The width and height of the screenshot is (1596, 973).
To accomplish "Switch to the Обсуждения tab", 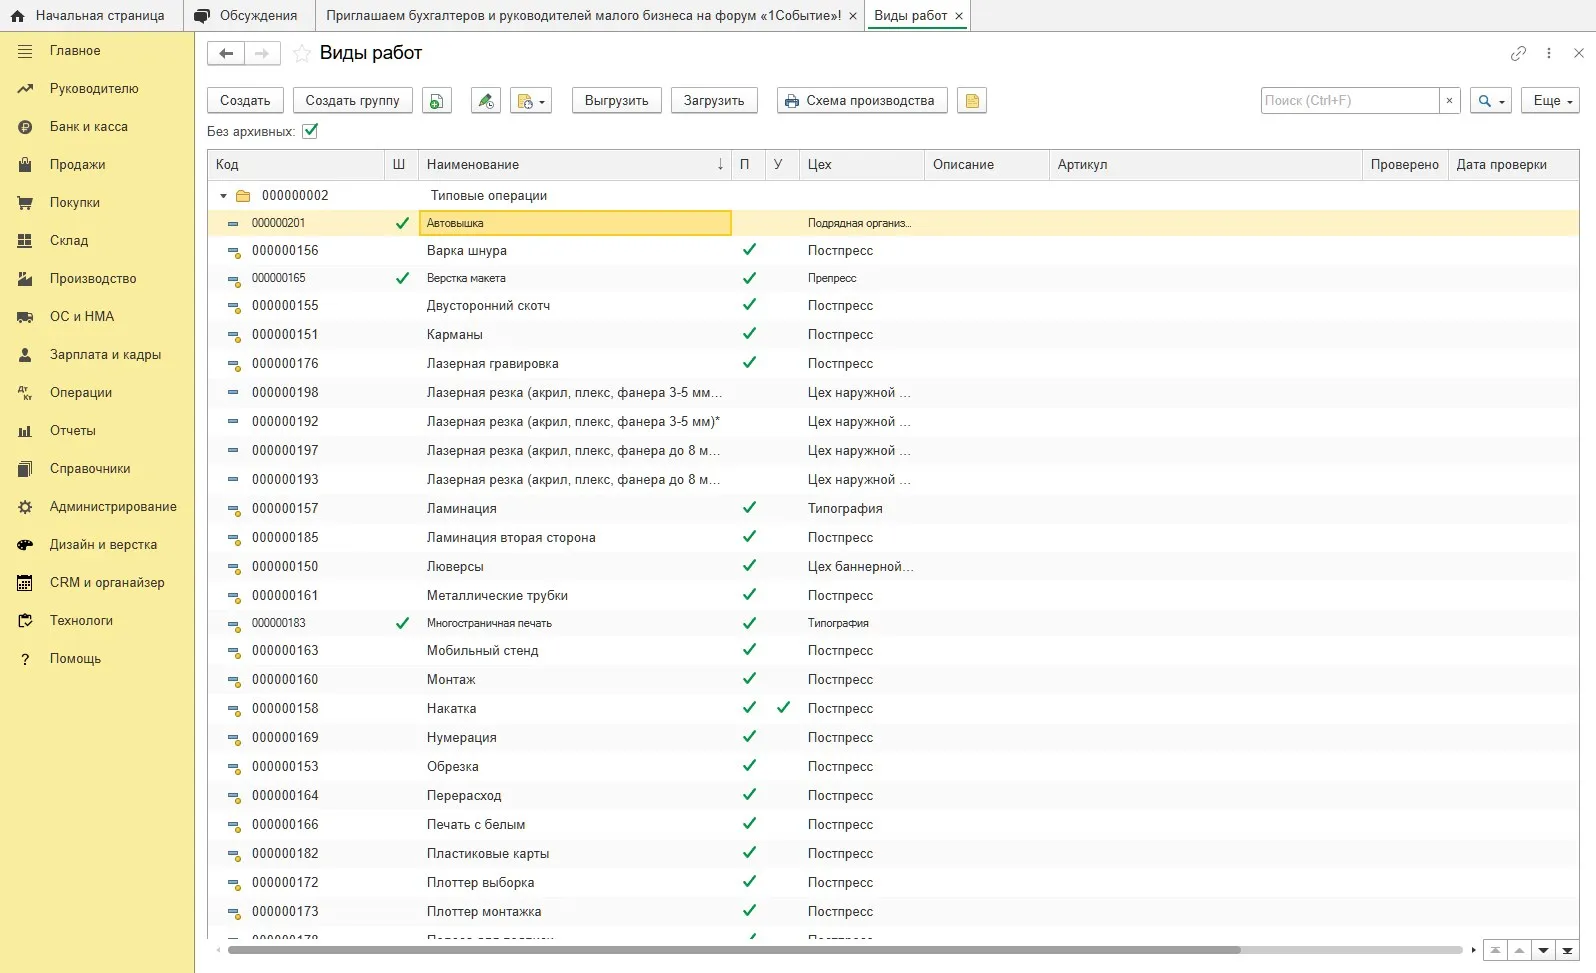I will click(248, 16).
